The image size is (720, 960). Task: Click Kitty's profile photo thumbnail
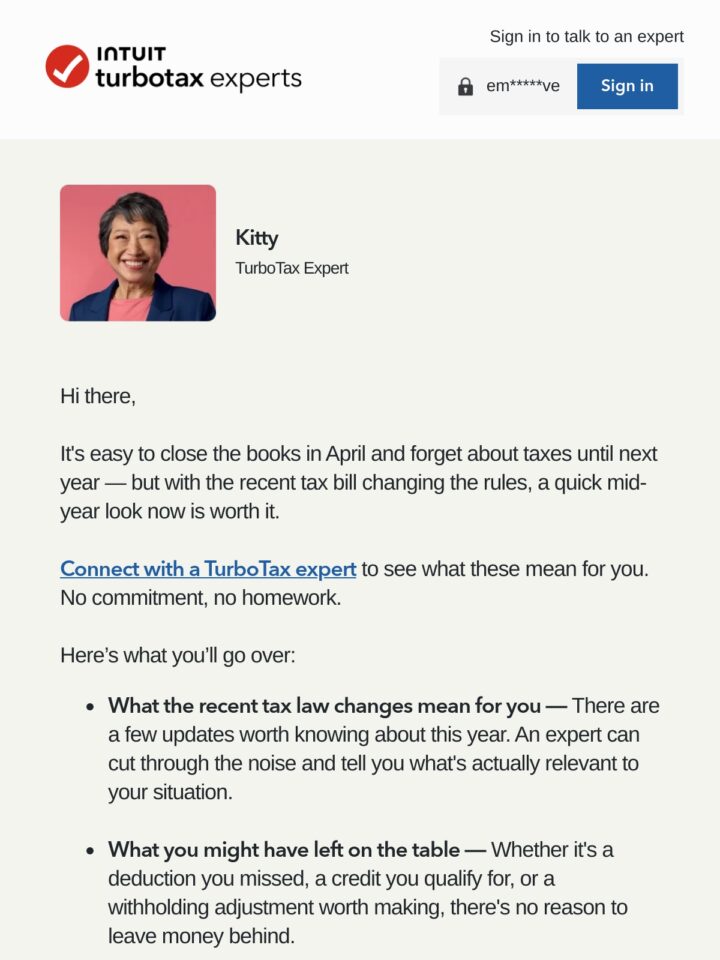click(138, 253)
